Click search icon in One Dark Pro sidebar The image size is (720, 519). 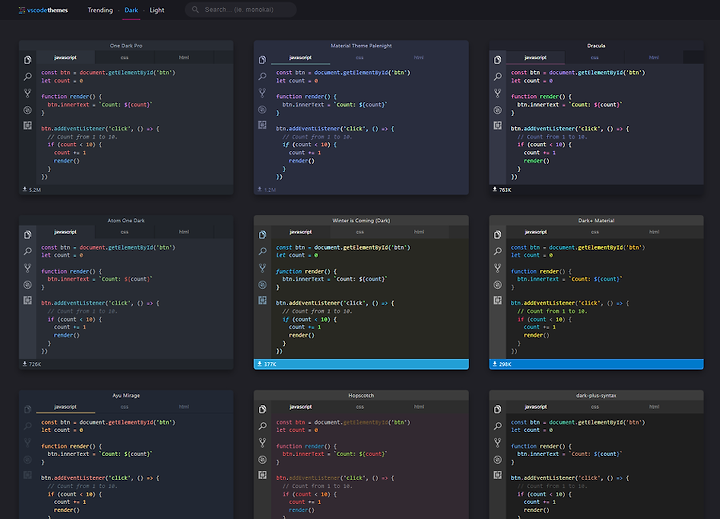pyautogui.click(x=28, y=77)
